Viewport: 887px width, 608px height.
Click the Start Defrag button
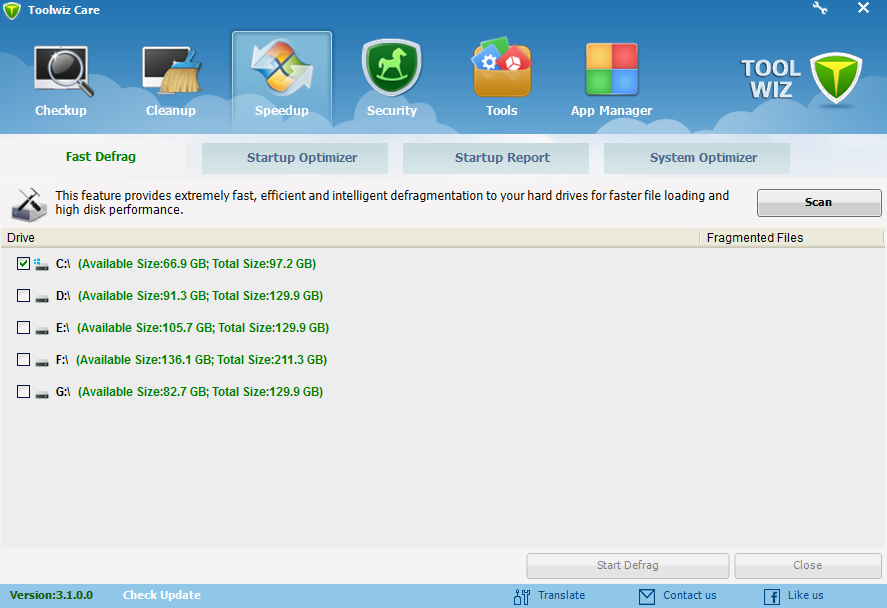click(x=627, y=566)
